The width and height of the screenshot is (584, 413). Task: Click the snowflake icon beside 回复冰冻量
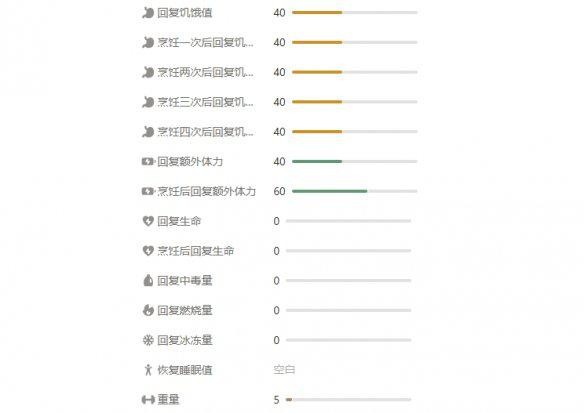148,340
